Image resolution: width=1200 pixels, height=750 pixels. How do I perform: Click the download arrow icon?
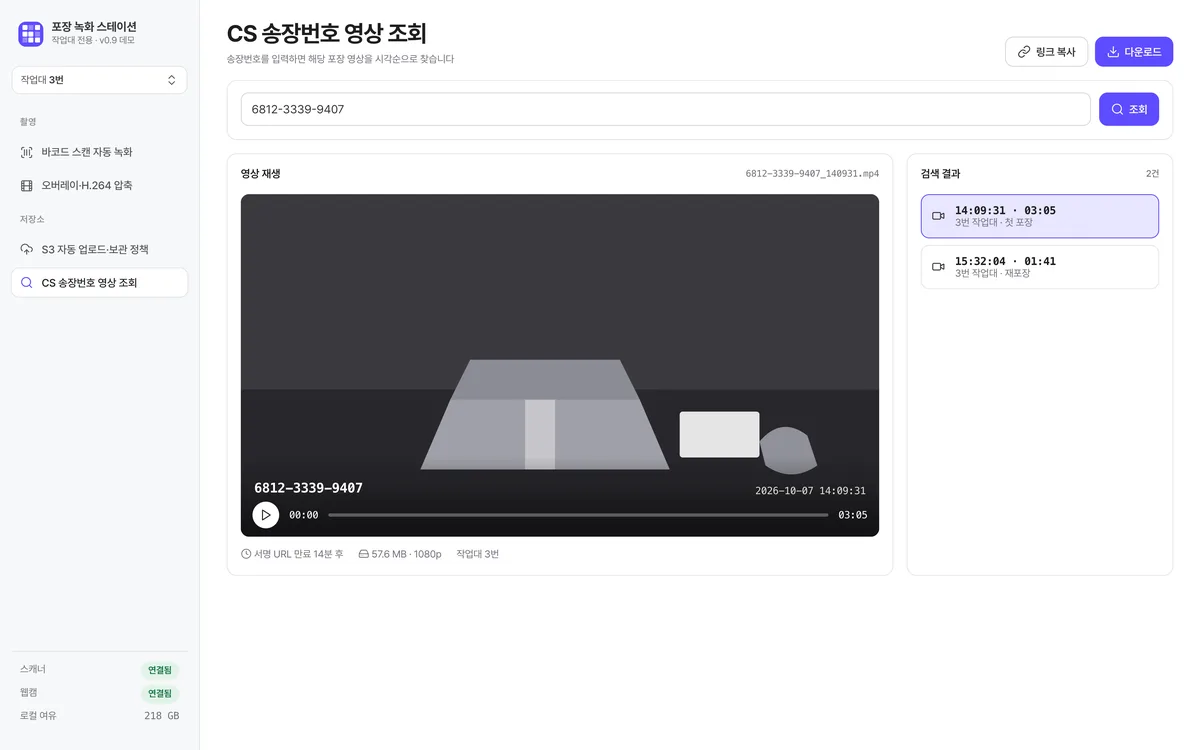click(x=1113, y=52)
